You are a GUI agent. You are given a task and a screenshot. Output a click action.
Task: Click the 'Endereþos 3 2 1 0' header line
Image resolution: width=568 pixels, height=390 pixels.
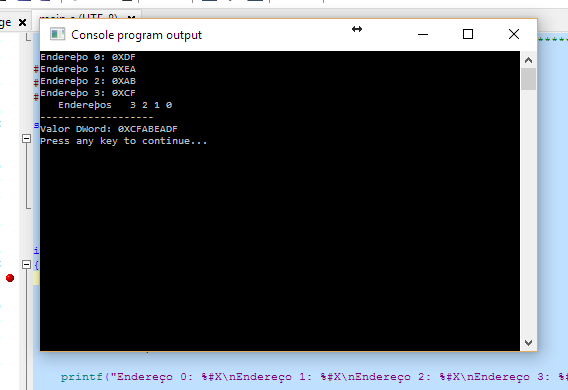point(115,105)
